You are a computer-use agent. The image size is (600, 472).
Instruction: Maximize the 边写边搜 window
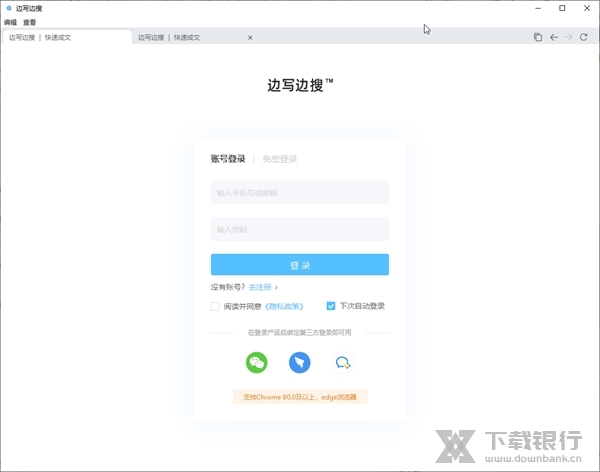(x=562, y=8)
